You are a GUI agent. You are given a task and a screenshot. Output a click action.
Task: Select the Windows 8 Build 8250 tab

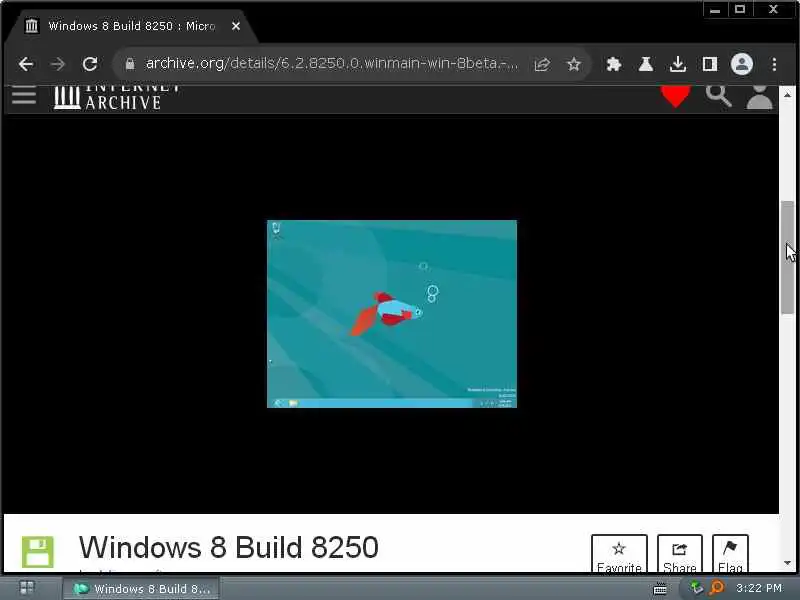[x=133, y=26]
